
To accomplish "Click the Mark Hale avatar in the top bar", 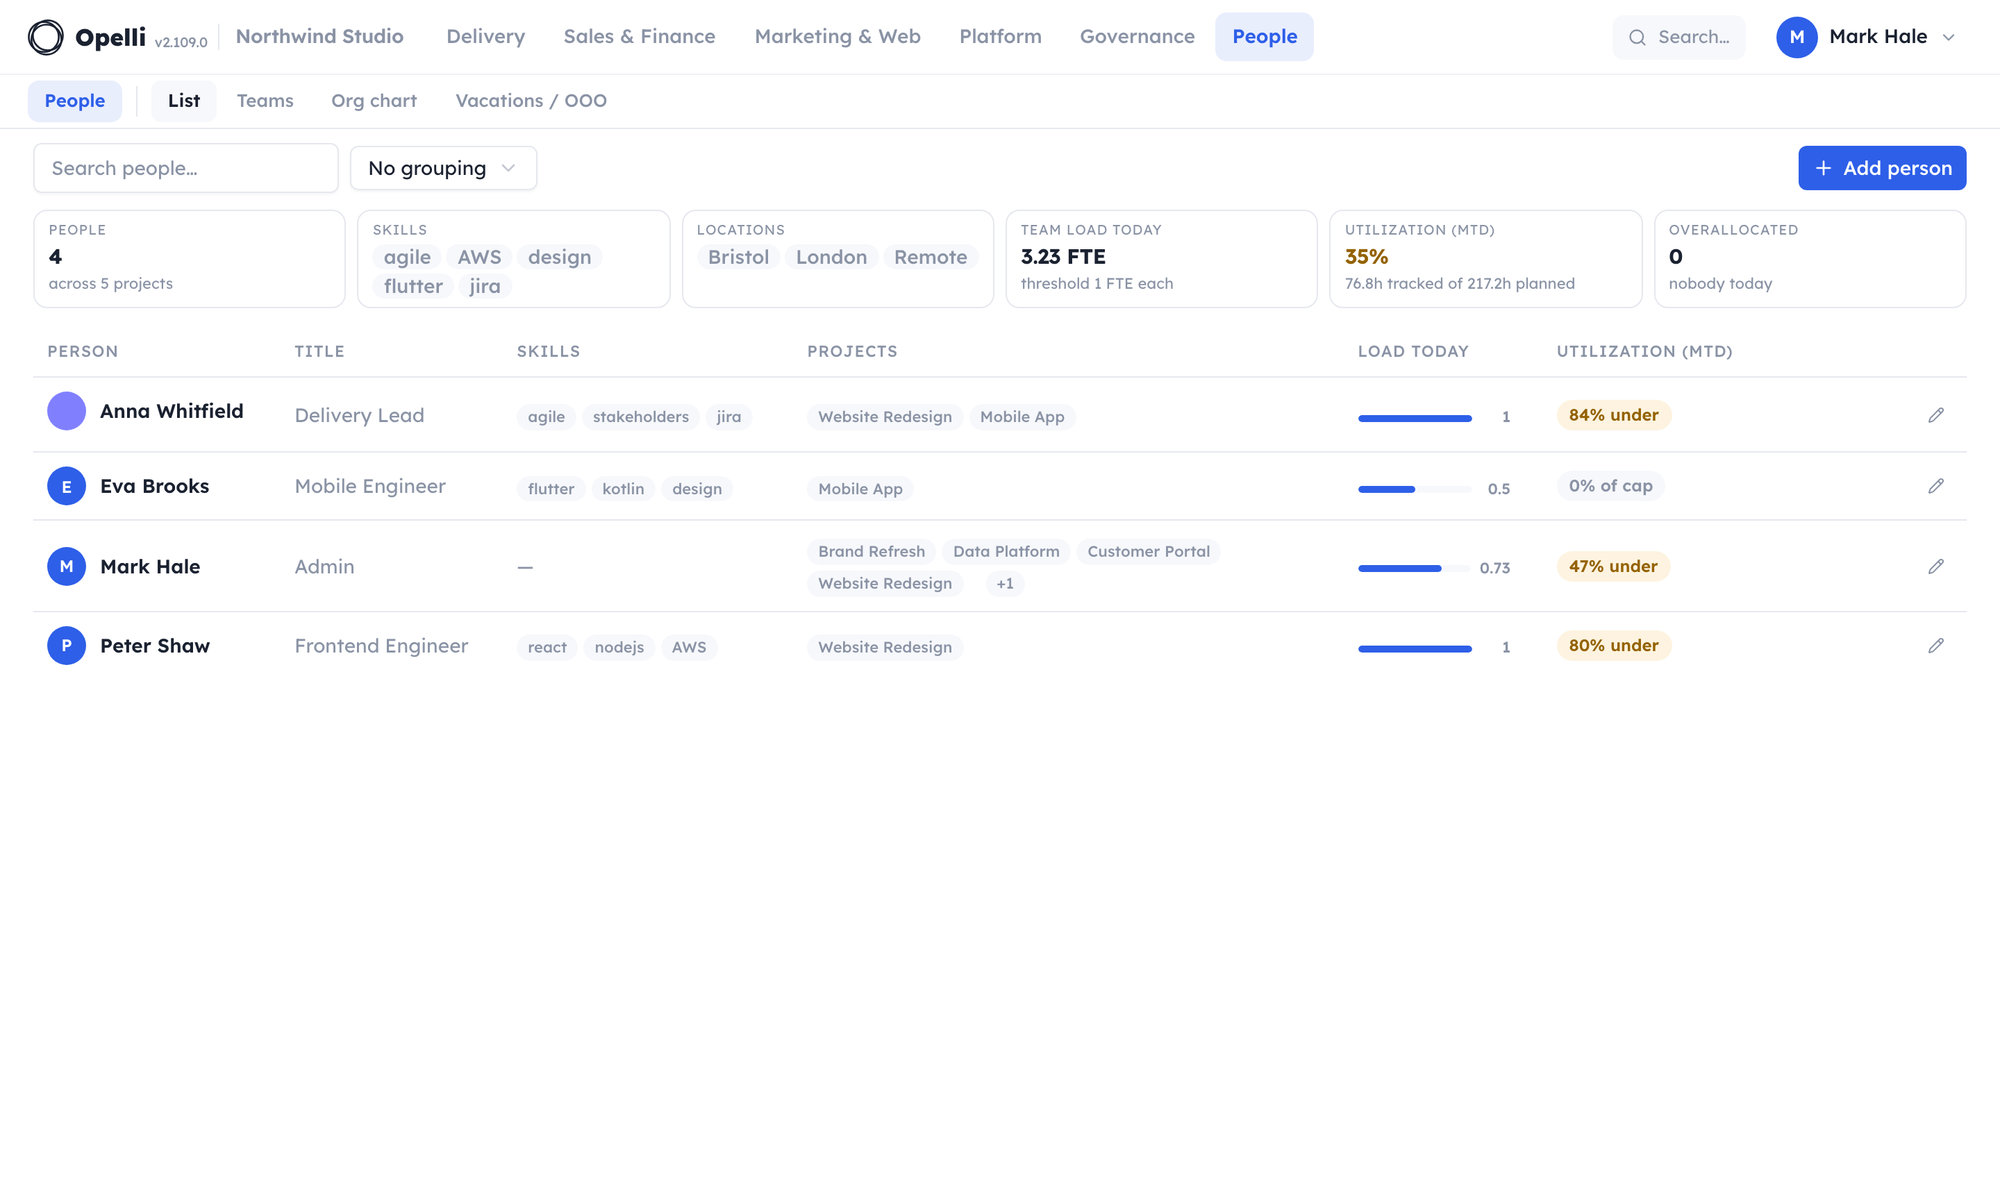I will tap(1797, 37).
